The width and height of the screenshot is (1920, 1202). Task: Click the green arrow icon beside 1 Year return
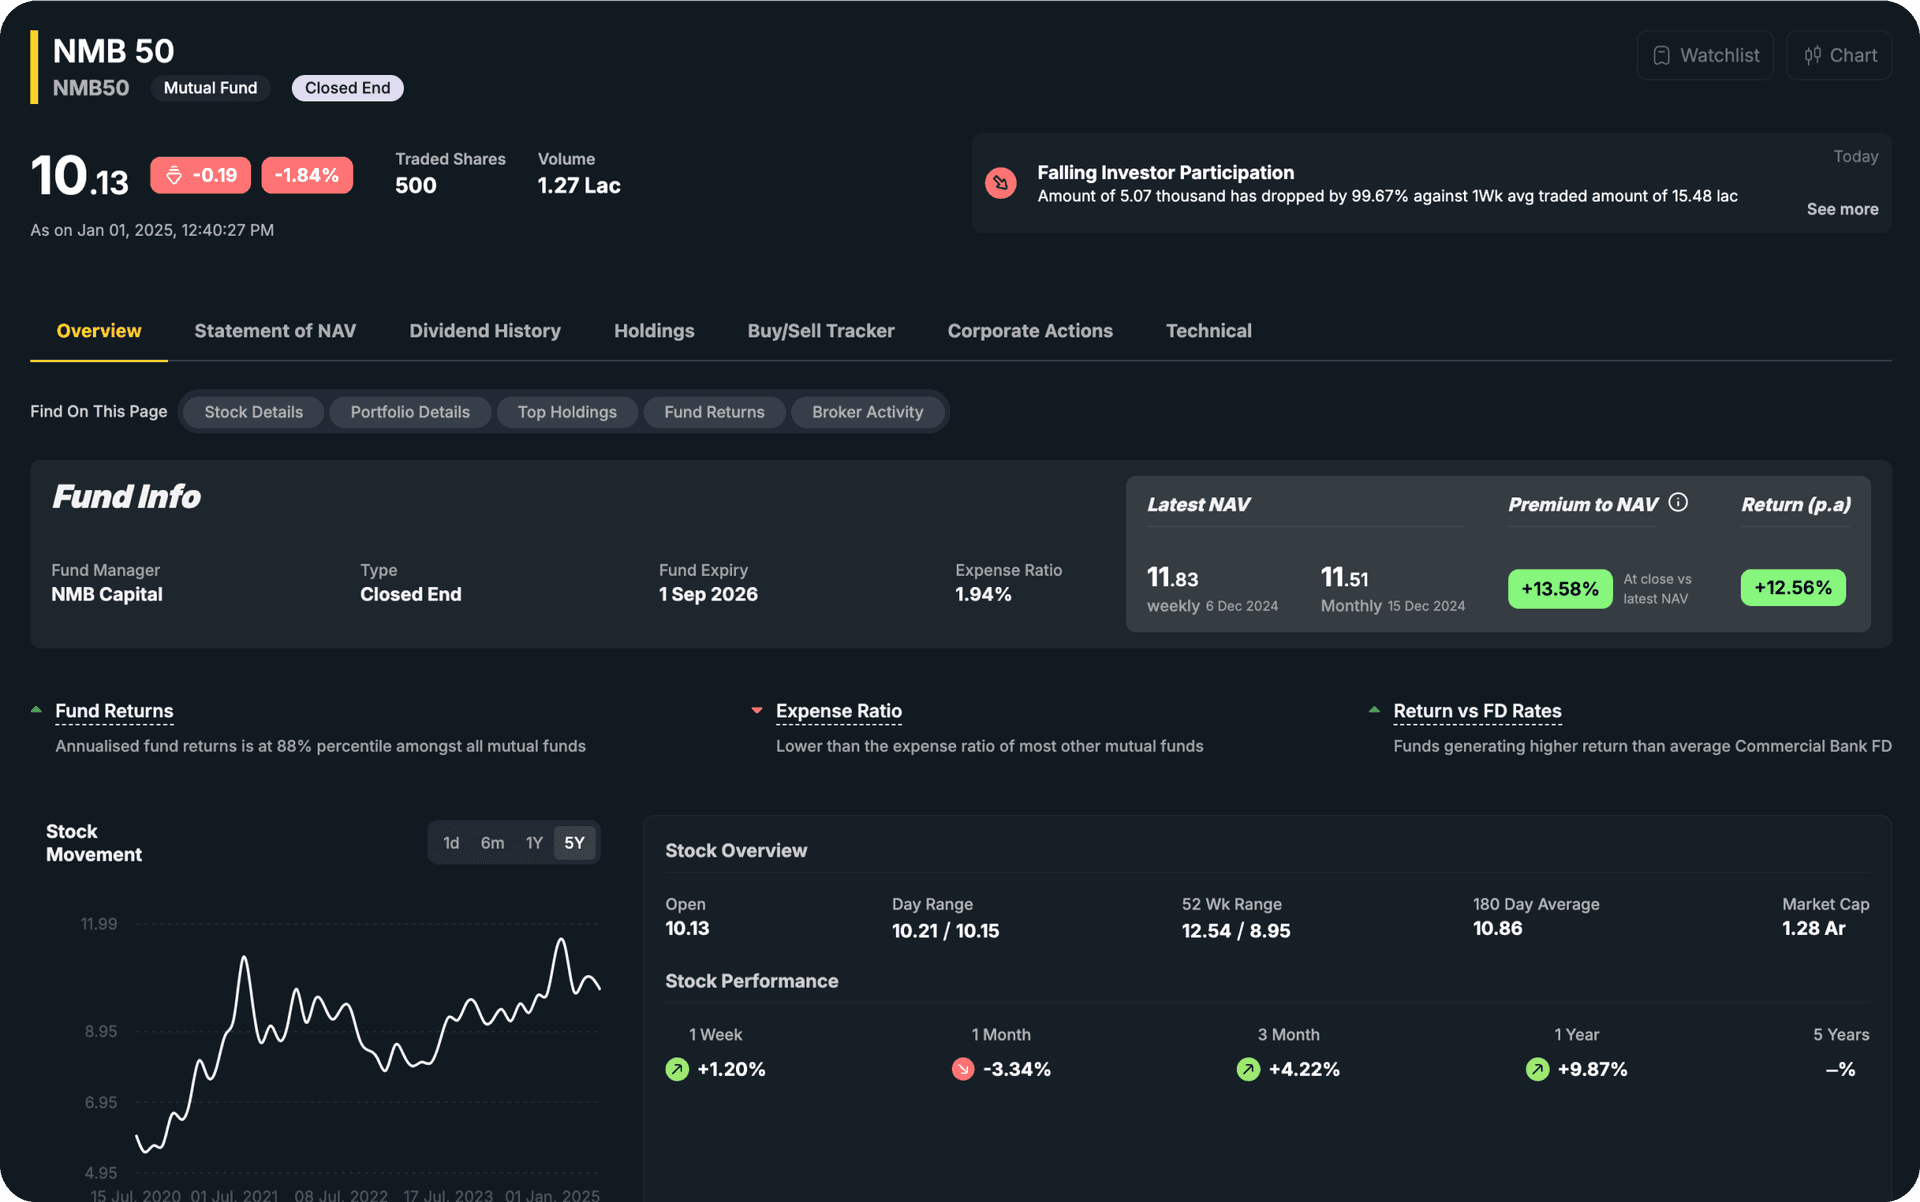click(x=1537, y=1069)
